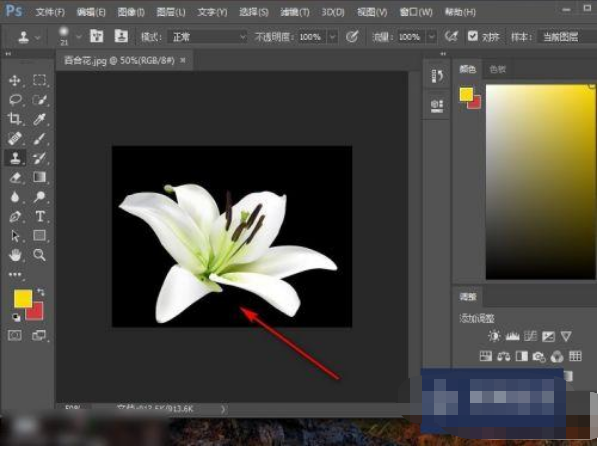The height and width of the screenshot is (449, 598).
Task: Open the Filter menu
Action: tap(294, 12)
